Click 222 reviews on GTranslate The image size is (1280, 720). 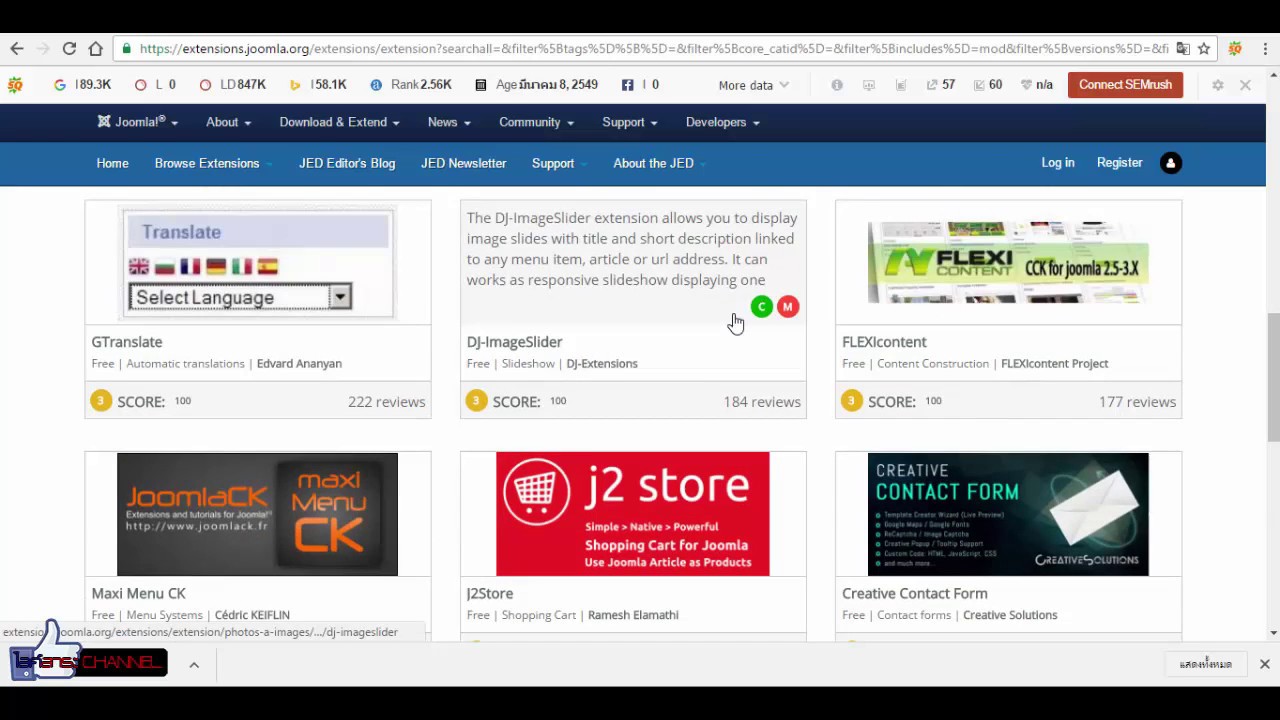pos(386,402)
